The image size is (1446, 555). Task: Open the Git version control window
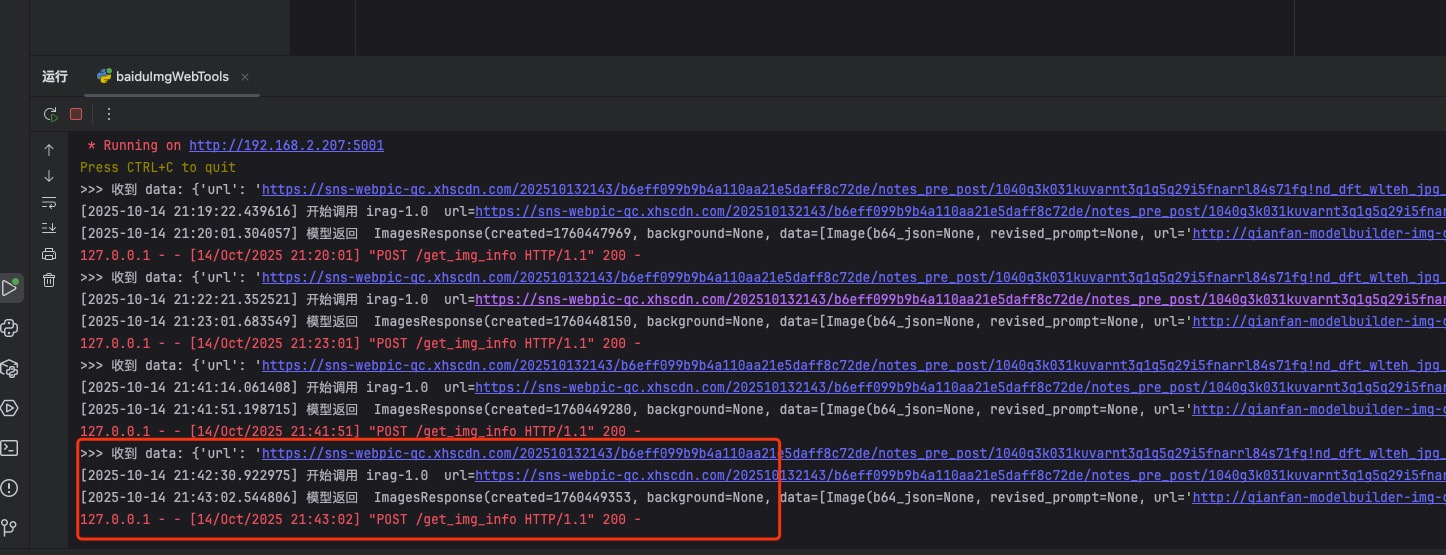tap(10, 527)
